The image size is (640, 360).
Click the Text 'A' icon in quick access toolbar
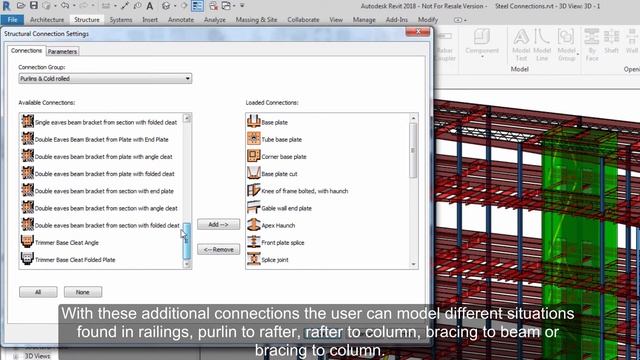[x=150, y=6]
